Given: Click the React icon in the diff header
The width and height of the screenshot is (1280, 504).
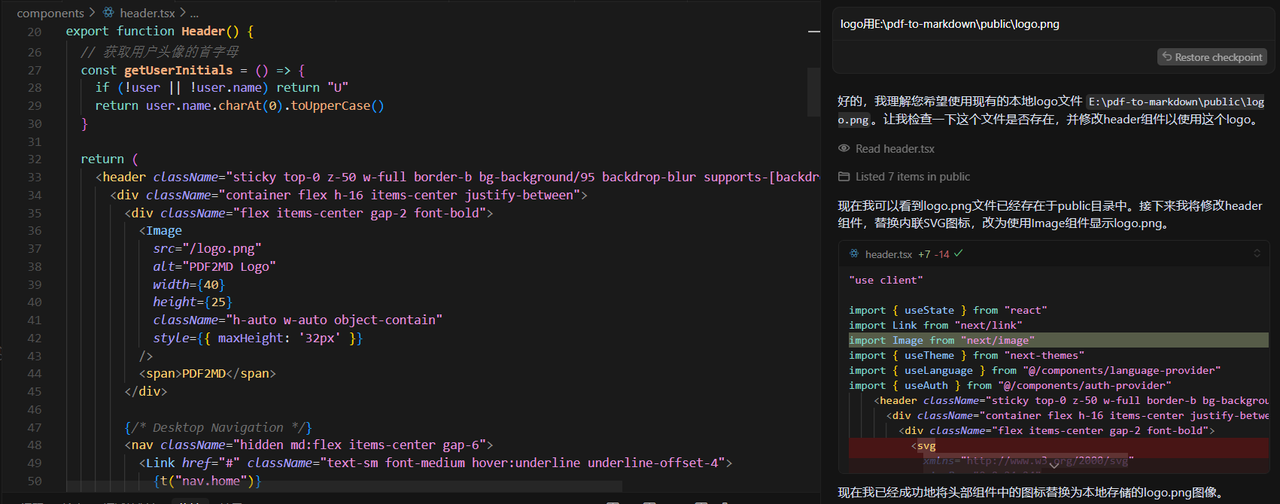Looking at the screenshot, I should coord(854,255).
